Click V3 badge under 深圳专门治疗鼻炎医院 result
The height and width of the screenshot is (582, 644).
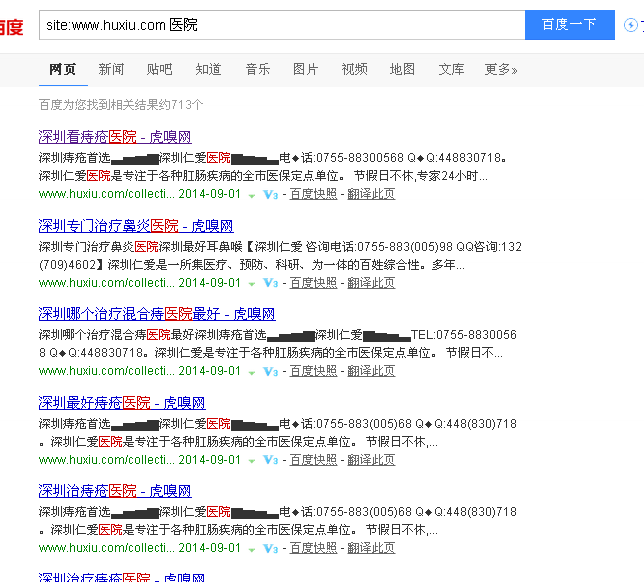click(x=270, y=283)
